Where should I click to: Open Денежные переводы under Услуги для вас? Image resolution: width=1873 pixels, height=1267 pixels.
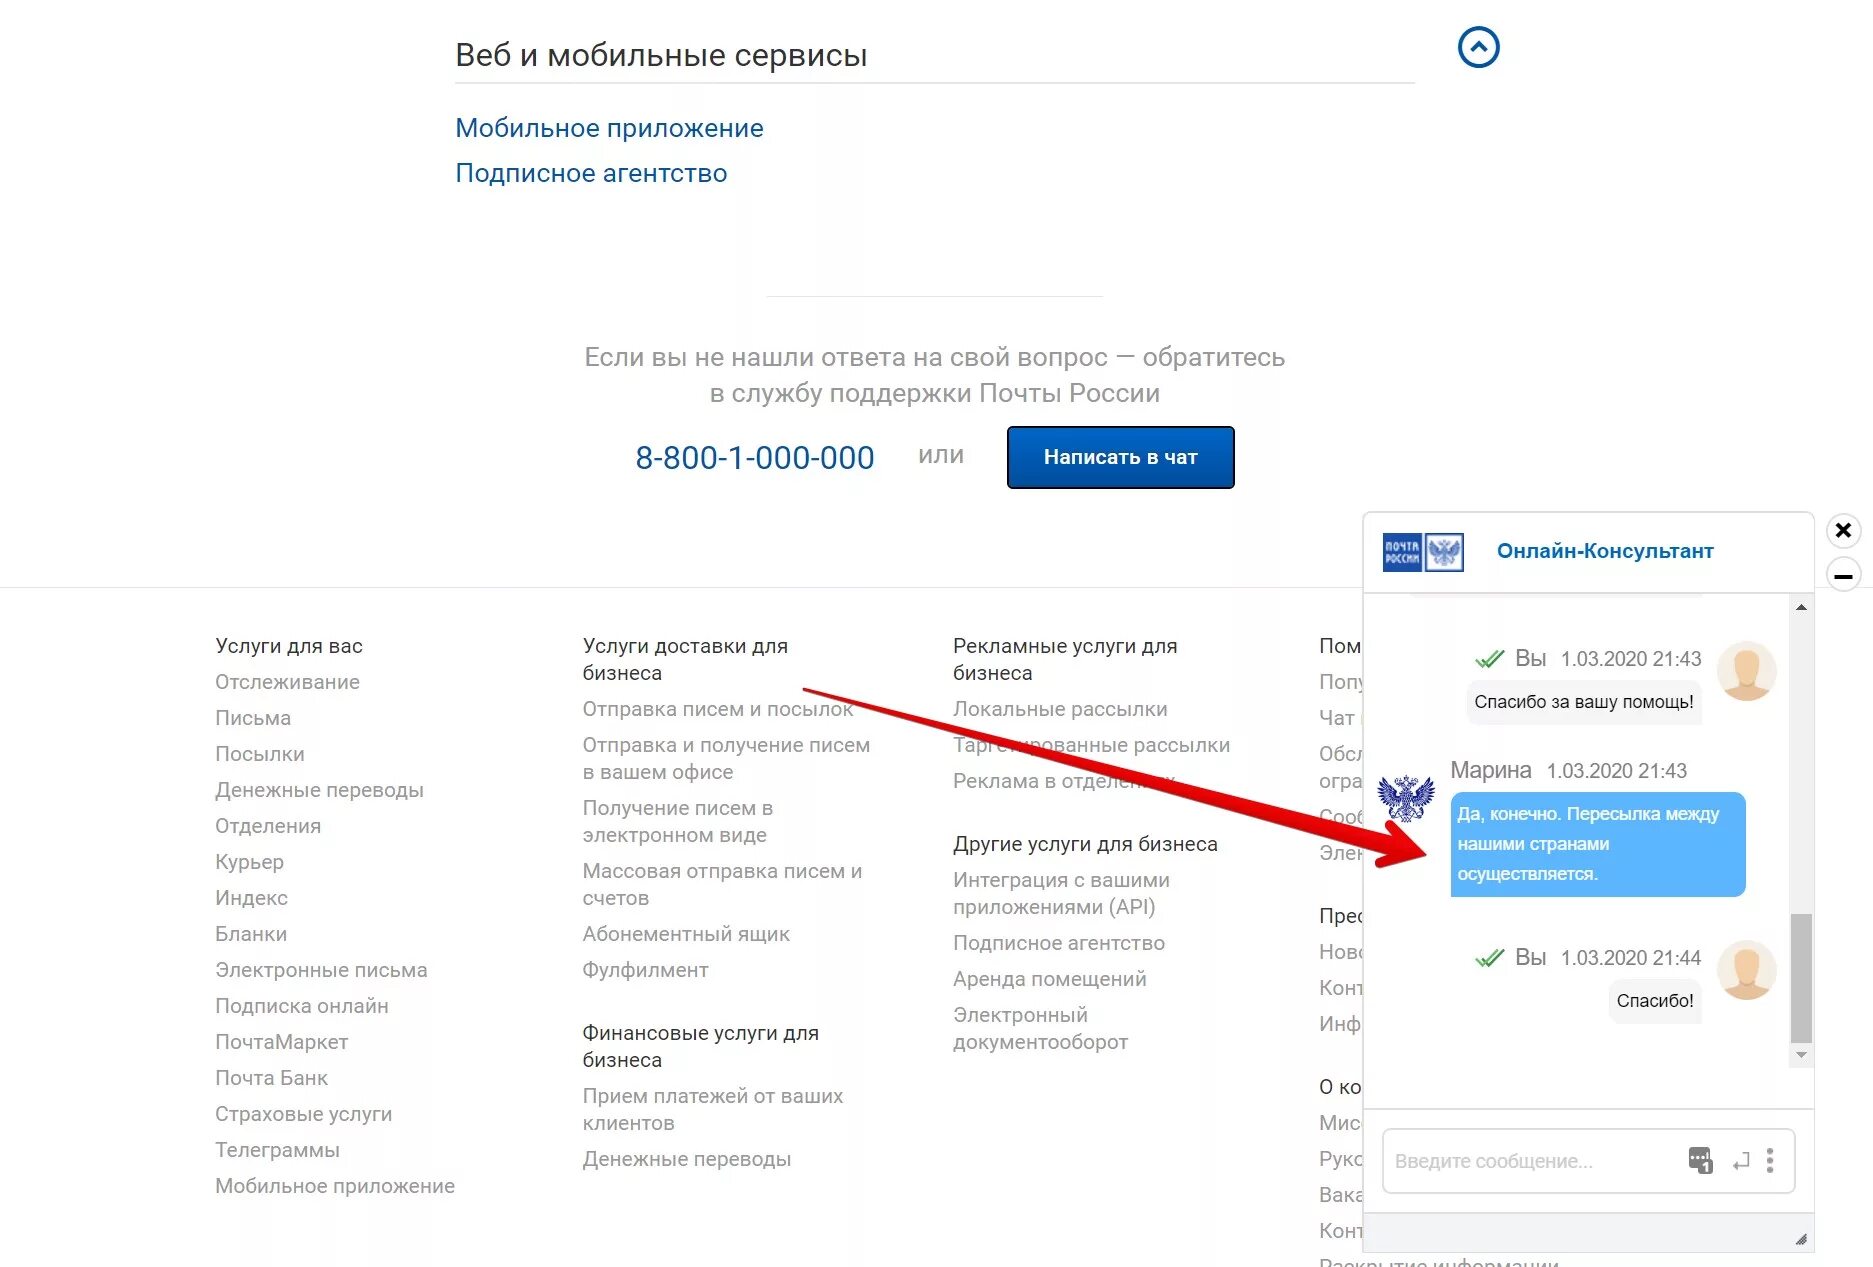pyautogui.click(x=319, y=790)
